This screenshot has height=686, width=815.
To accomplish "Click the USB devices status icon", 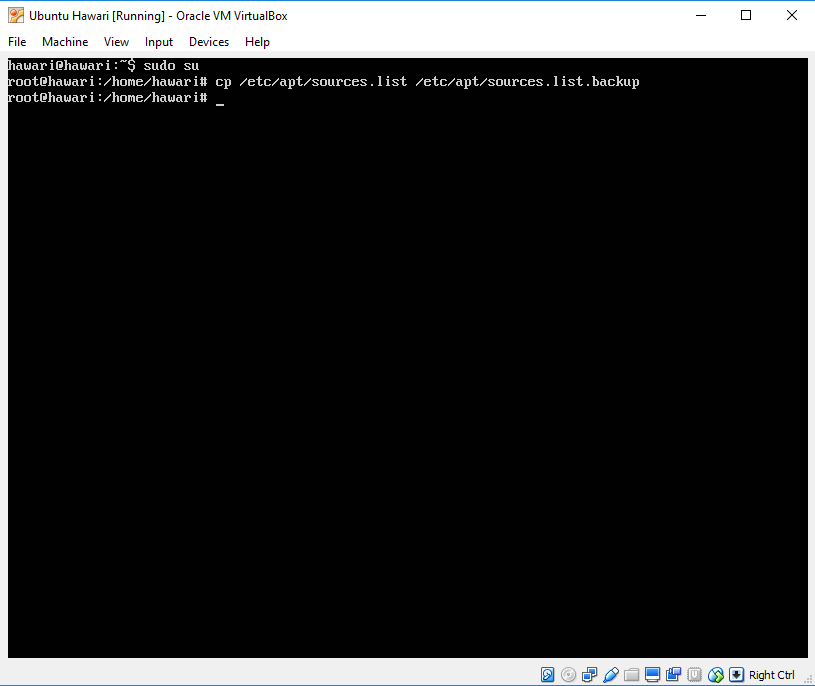I will [x=694, y=674].
